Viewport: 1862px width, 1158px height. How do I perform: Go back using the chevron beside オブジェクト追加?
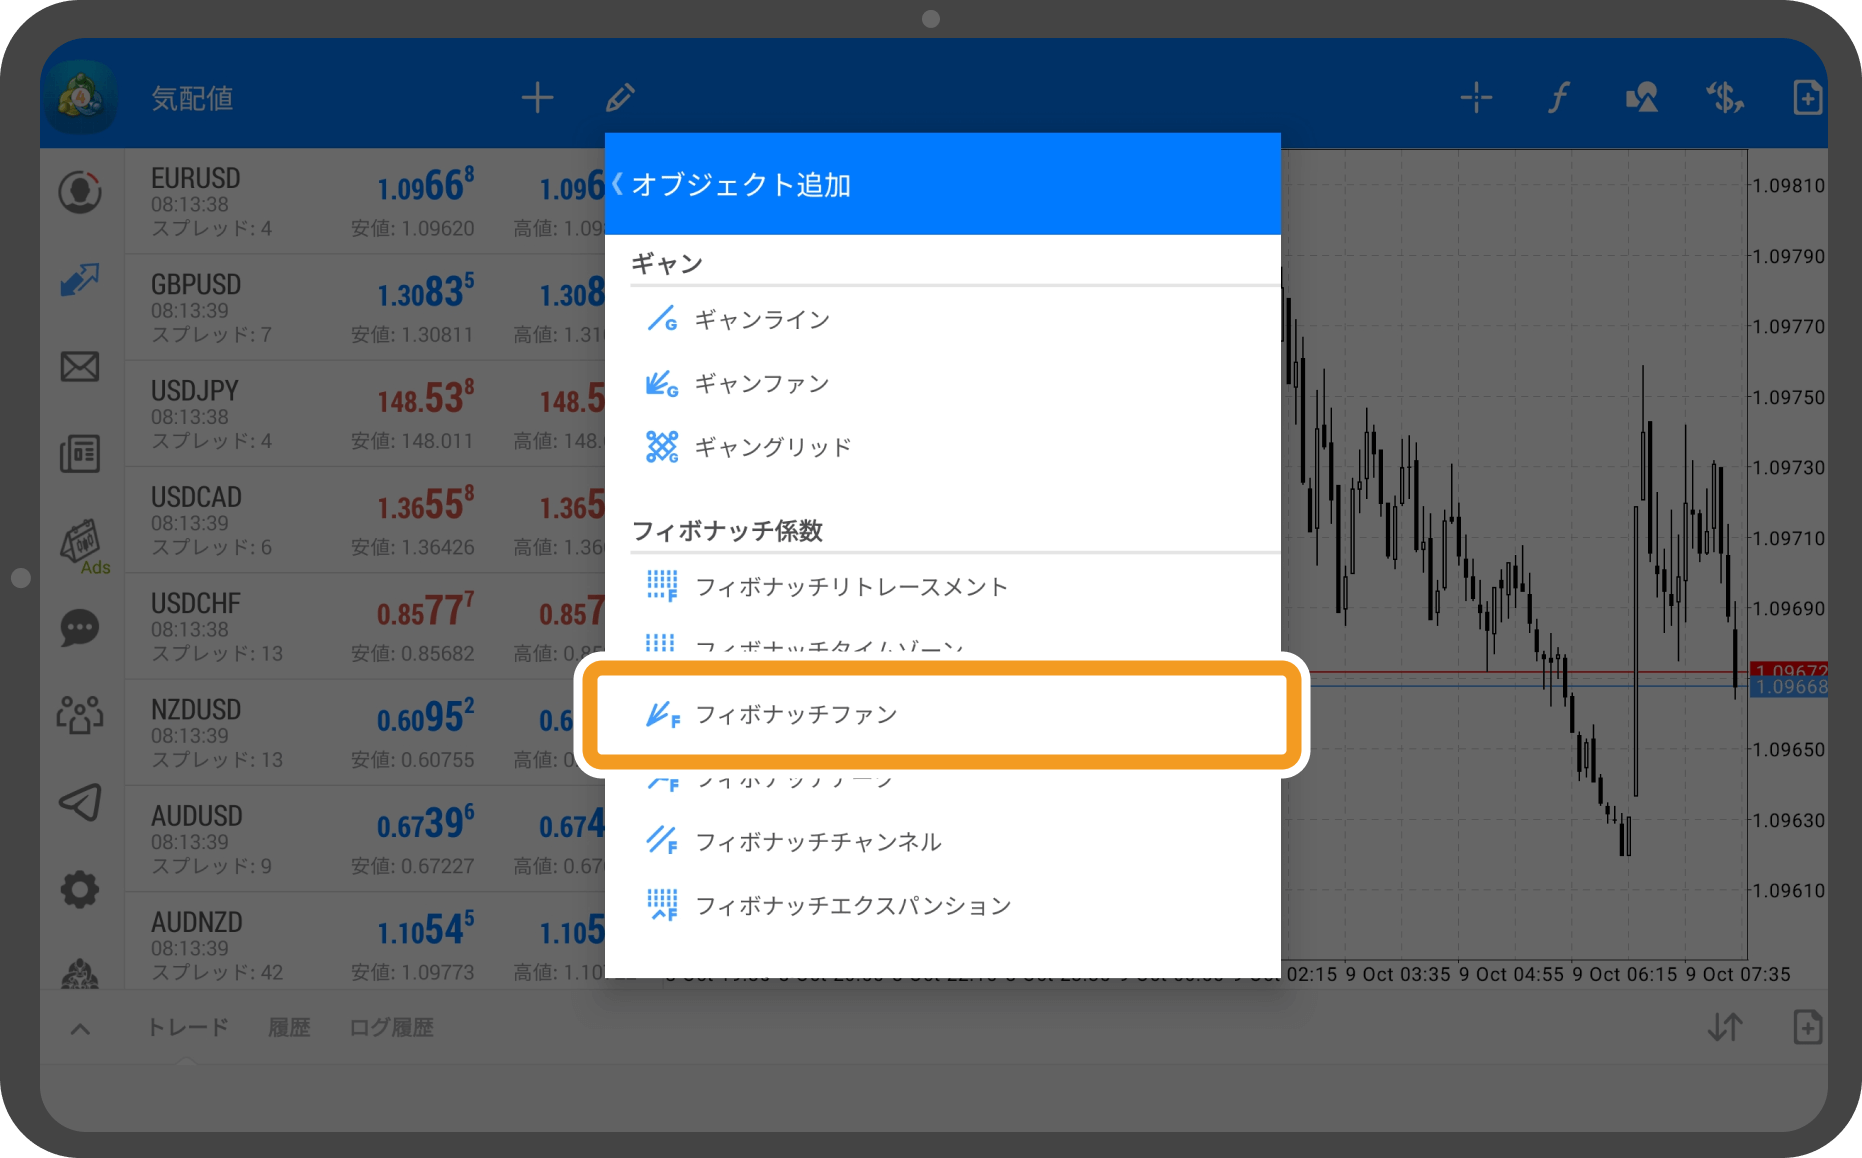(x=617, y=183)
